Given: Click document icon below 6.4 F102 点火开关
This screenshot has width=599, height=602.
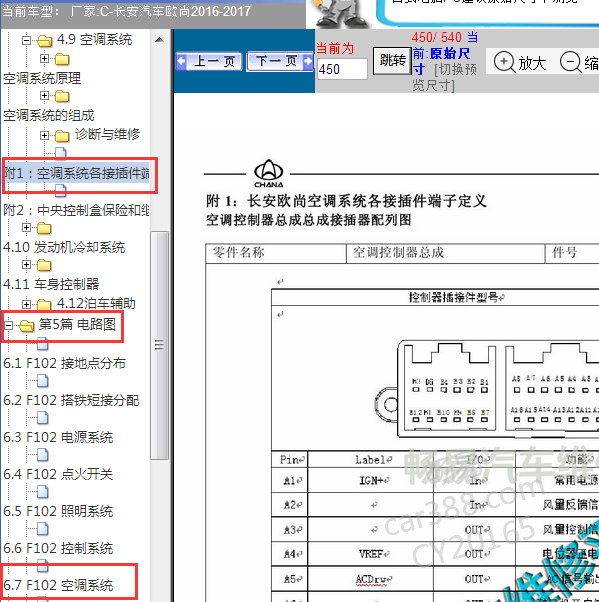Looking at the screenshot, I should pyautogui.click(x=43, y=491).
